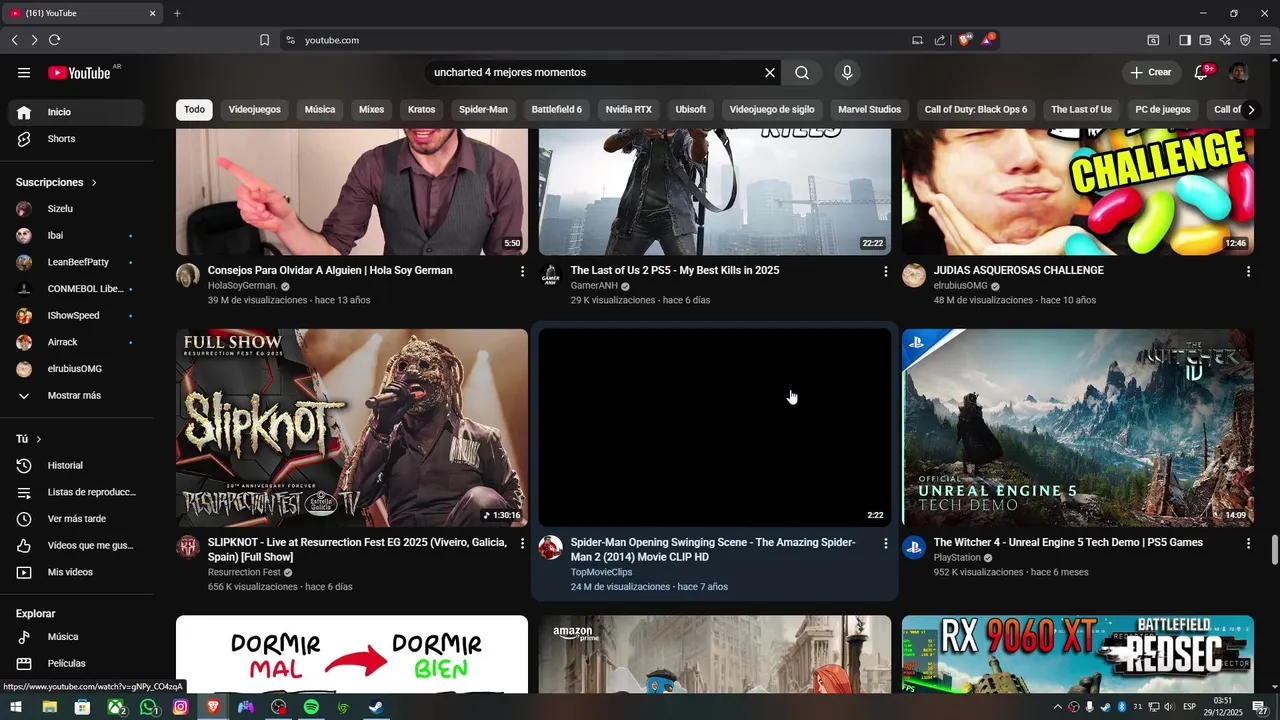Select the Todo filter chip
The width and height of the screenshot is (1280, 720).
(194, 110)
